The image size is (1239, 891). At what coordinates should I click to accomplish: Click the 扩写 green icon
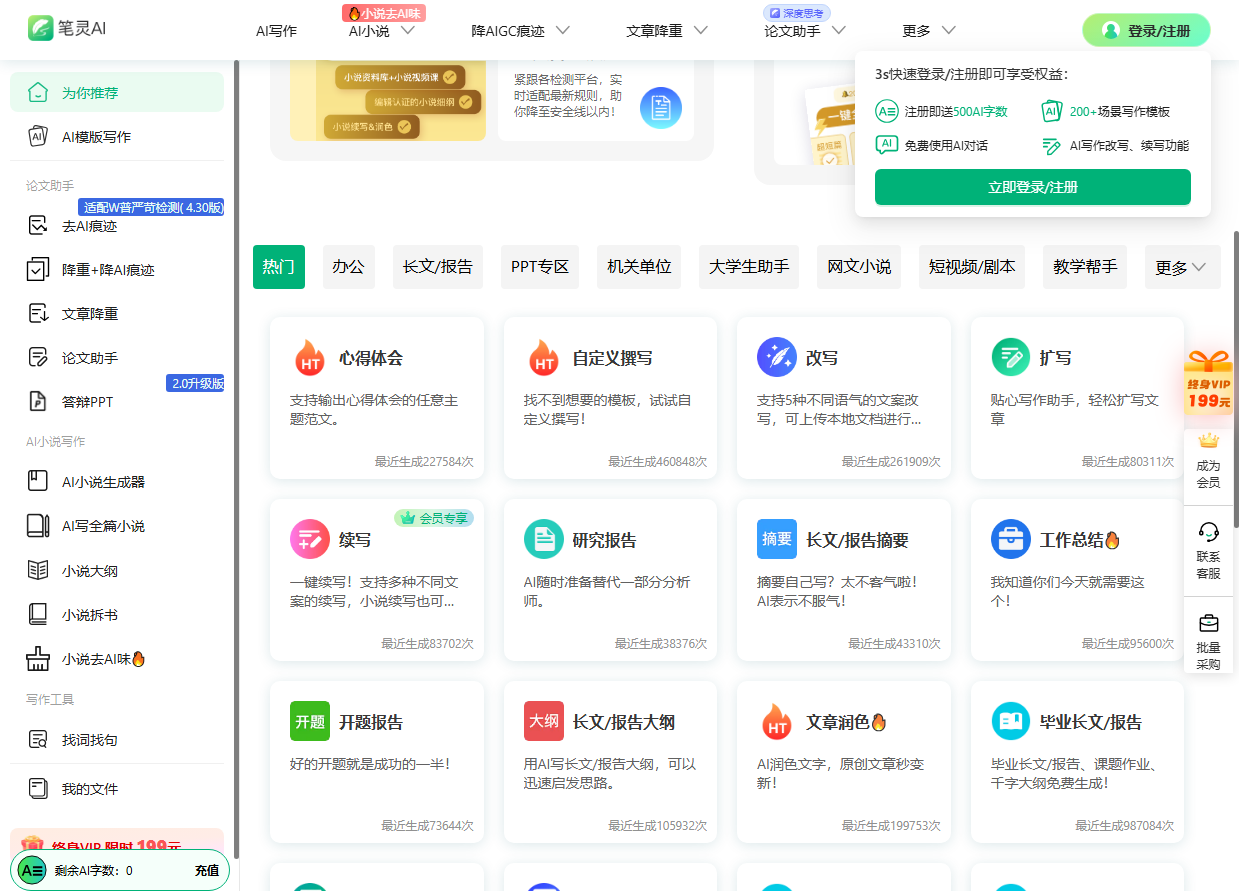click(x=1010, y=358)
